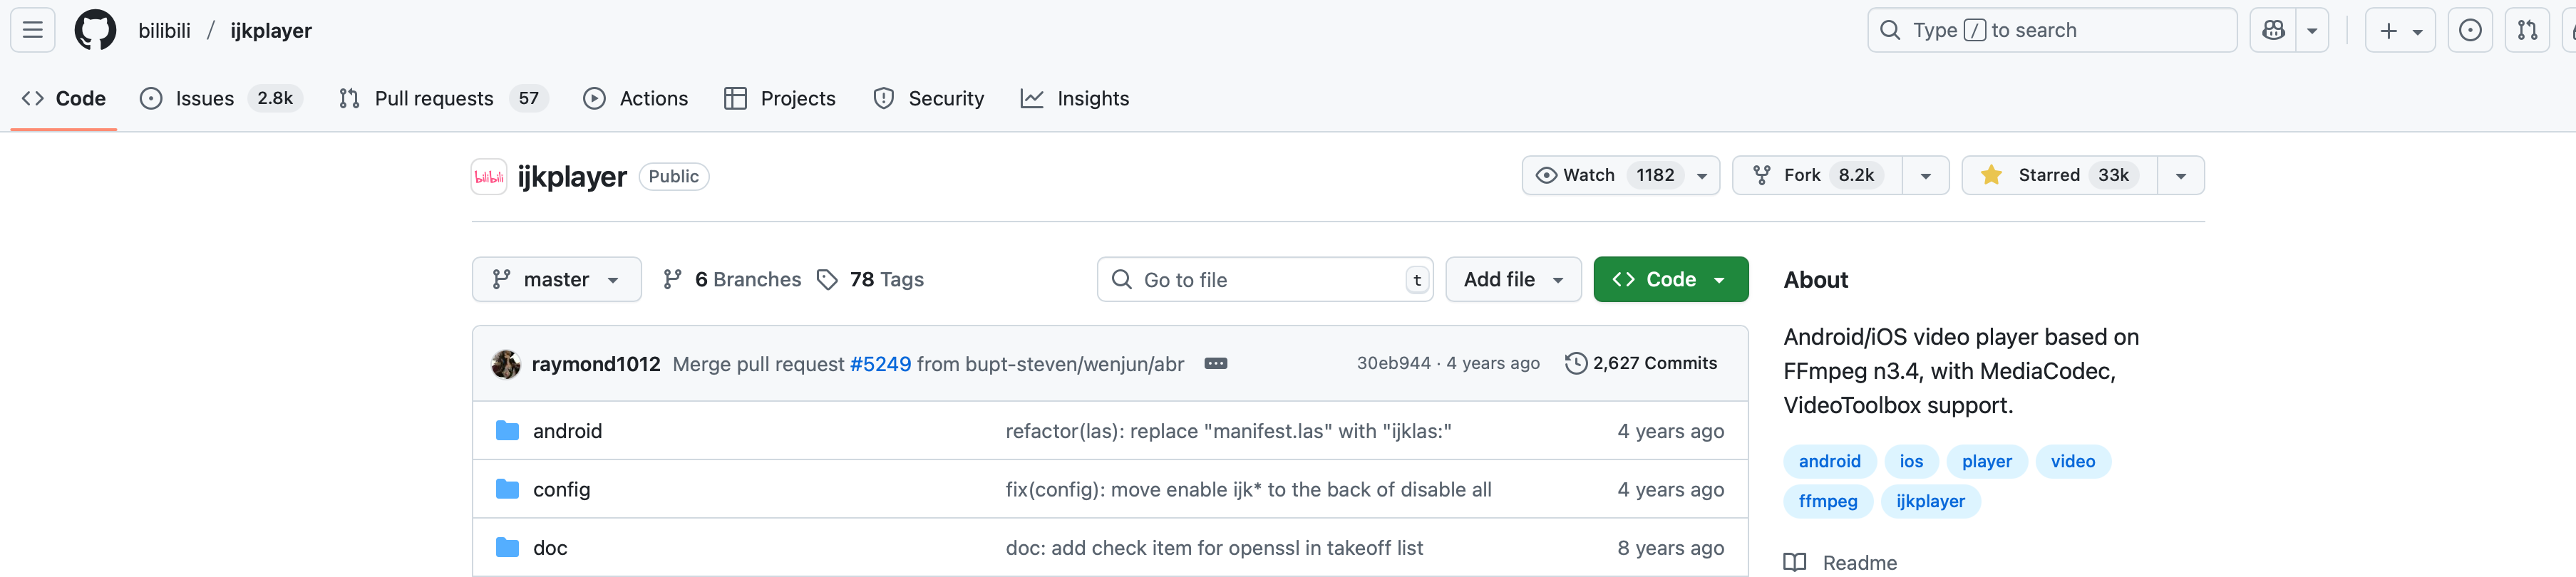Click raymond1012's avatar

click(506, 364)
